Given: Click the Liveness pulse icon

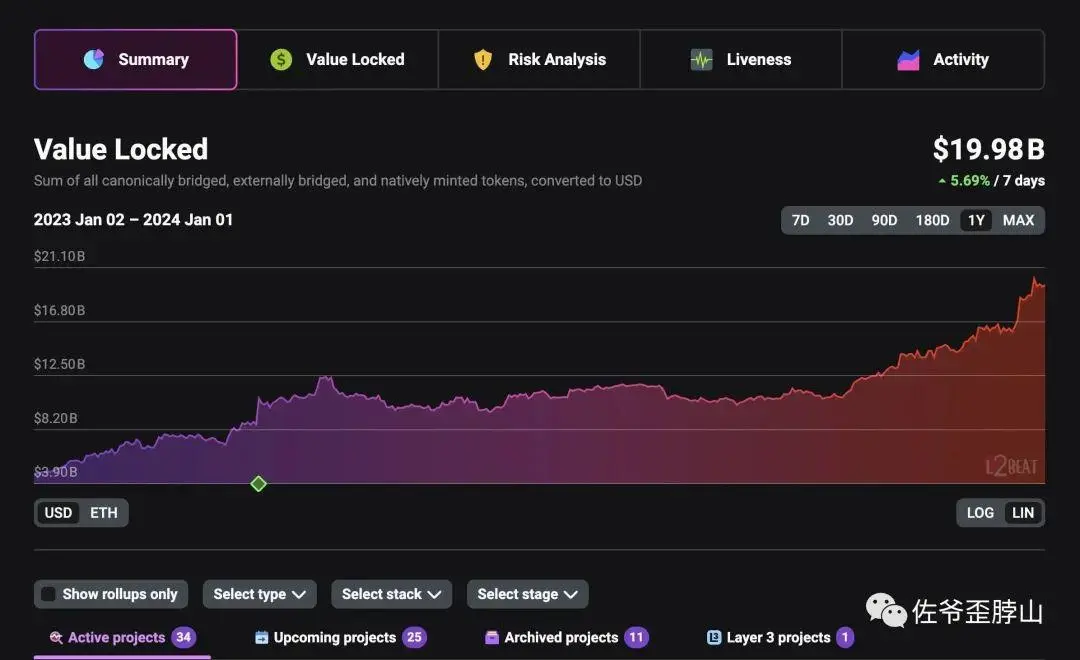Looking at the screenshot, I should [x=702, y=60].
